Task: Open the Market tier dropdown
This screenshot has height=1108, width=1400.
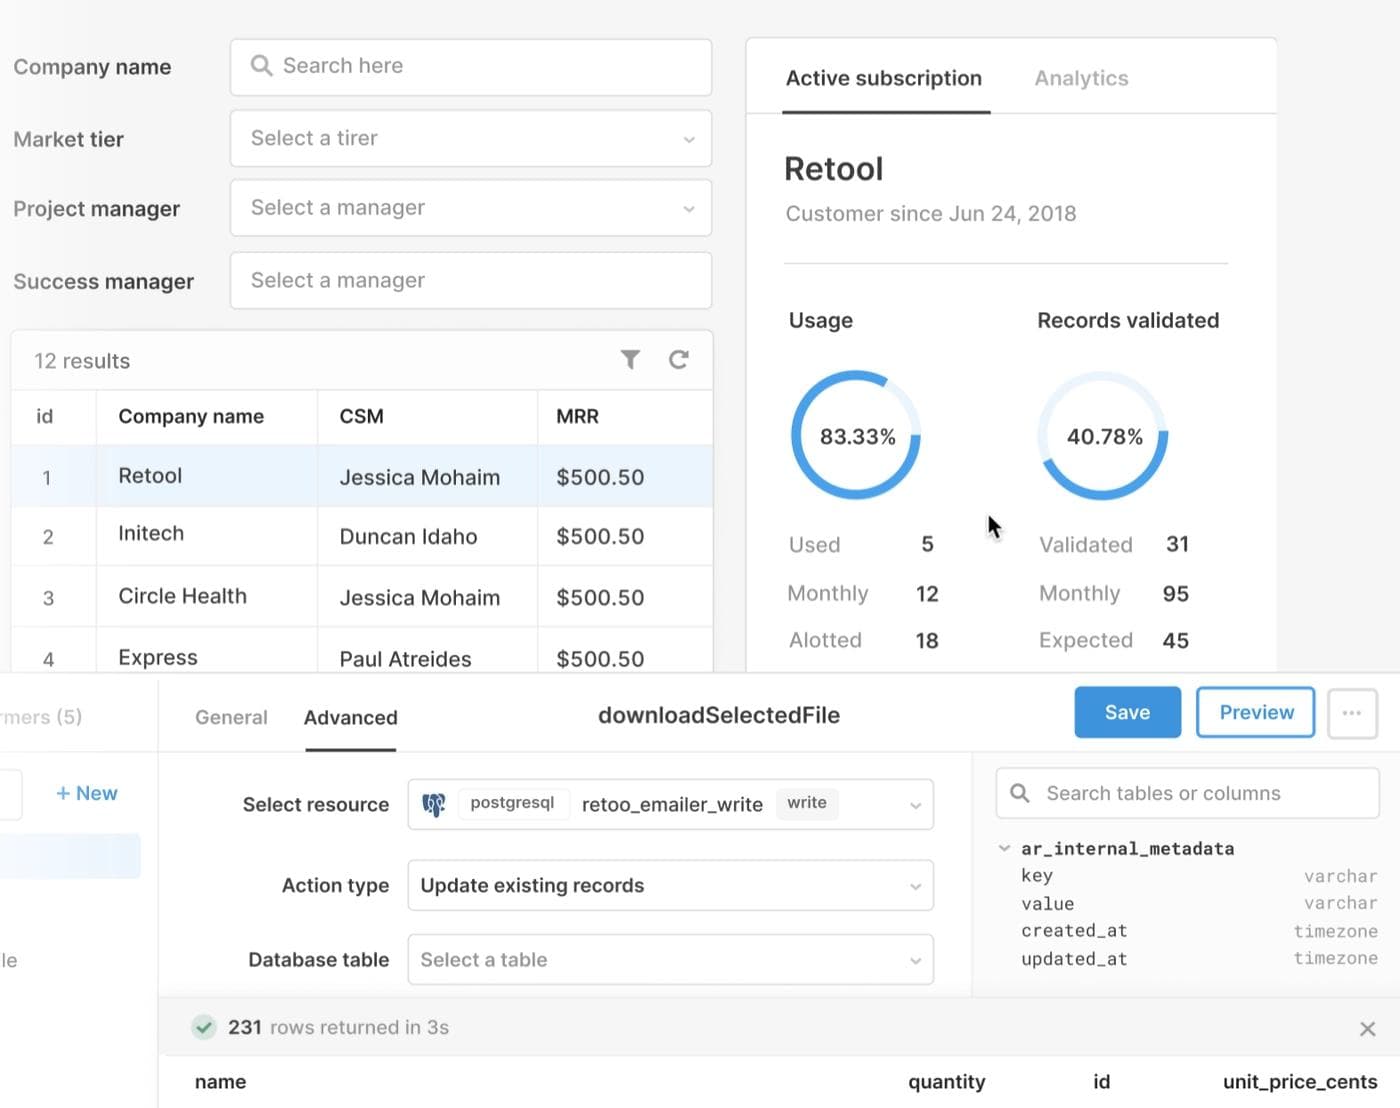Action: coord(471,139)
